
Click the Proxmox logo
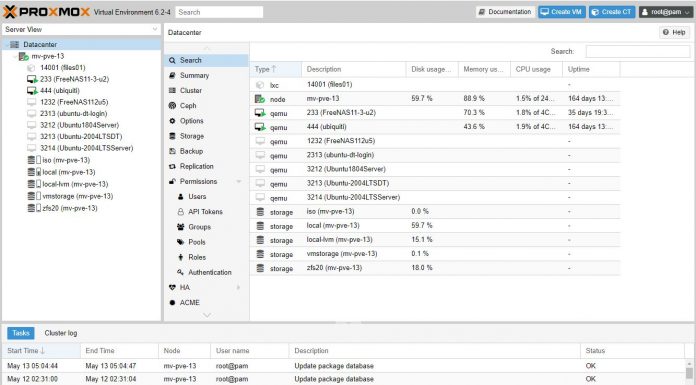[x=47, y=12]
